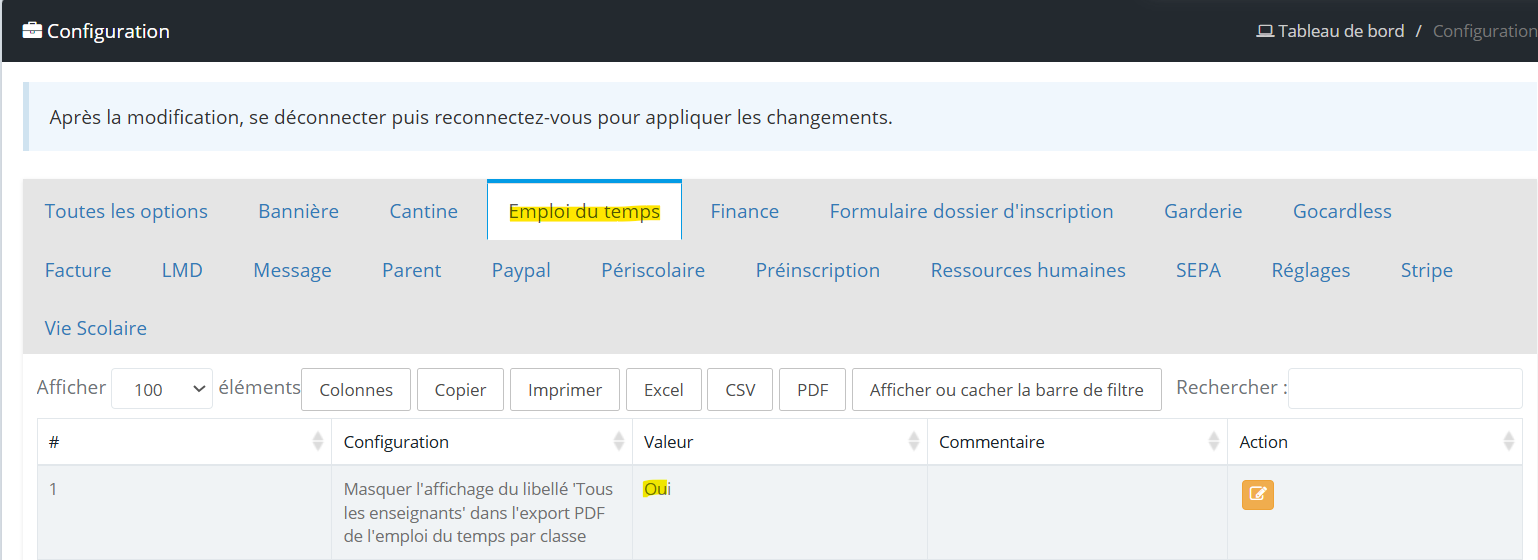Export the table with the Excel button
Viewport: 1538px width, 560px height.
[x=663, y=389]
